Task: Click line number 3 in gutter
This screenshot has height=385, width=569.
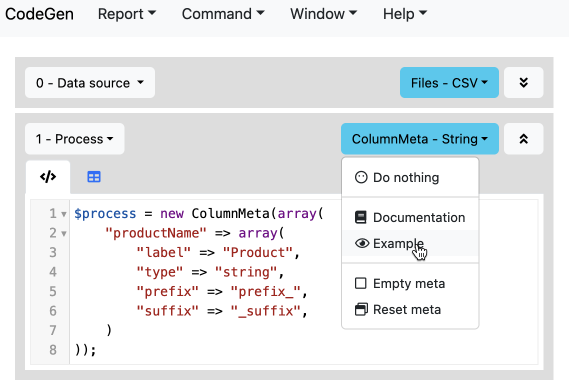Action: [53, 253]
